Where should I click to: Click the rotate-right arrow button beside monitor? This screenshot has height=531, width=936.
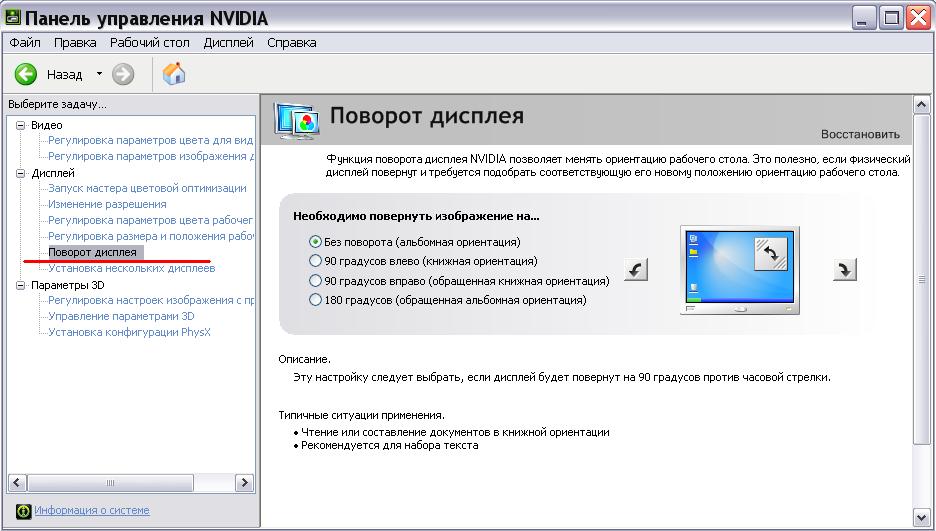[x=845, y=270]
